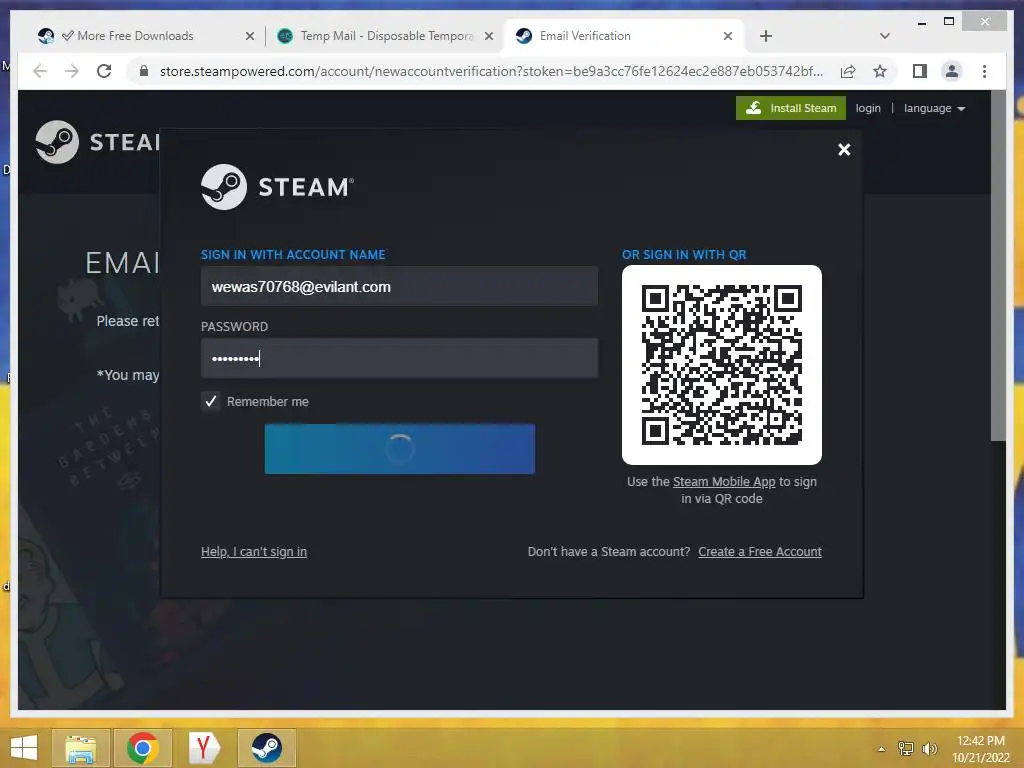The width and height of the screenshot is (1024, 768).
Task: Open the taskbar clock and date
Action: point(981,749)
